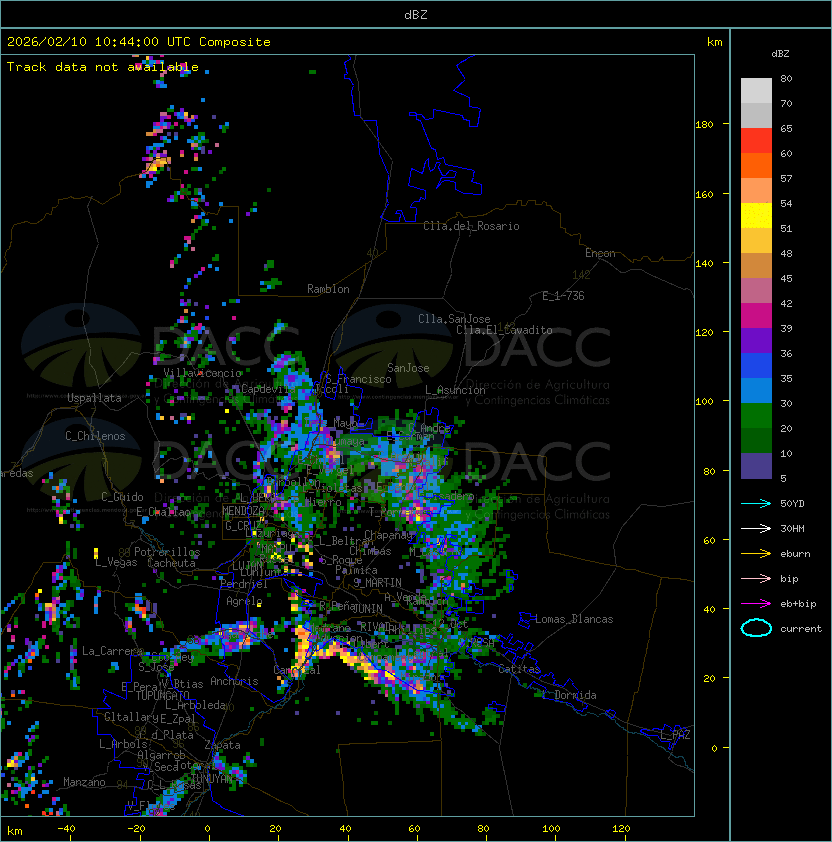Click the 'Lomas_Blancas' map label

574,619
